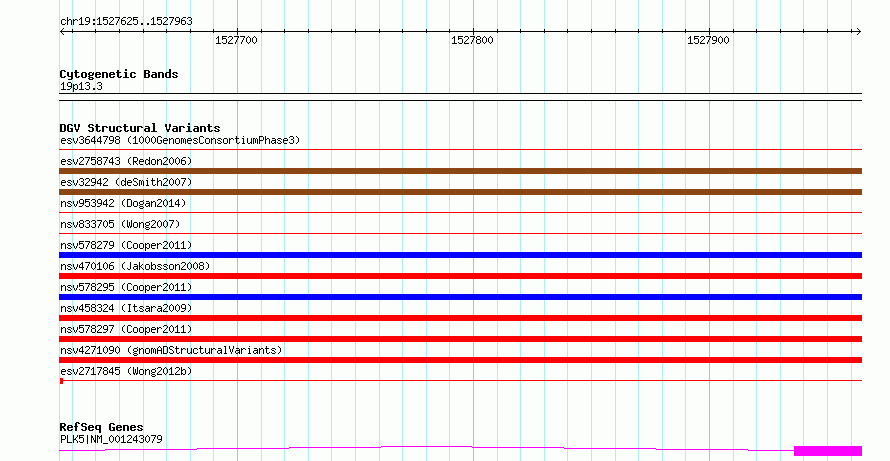Image resolution: width=890 pixels, height=461 pixels.
Task: Open variant esv3644798 (1000GenomesConsortiumPhase3) label
Action: (x=180, y=140)
